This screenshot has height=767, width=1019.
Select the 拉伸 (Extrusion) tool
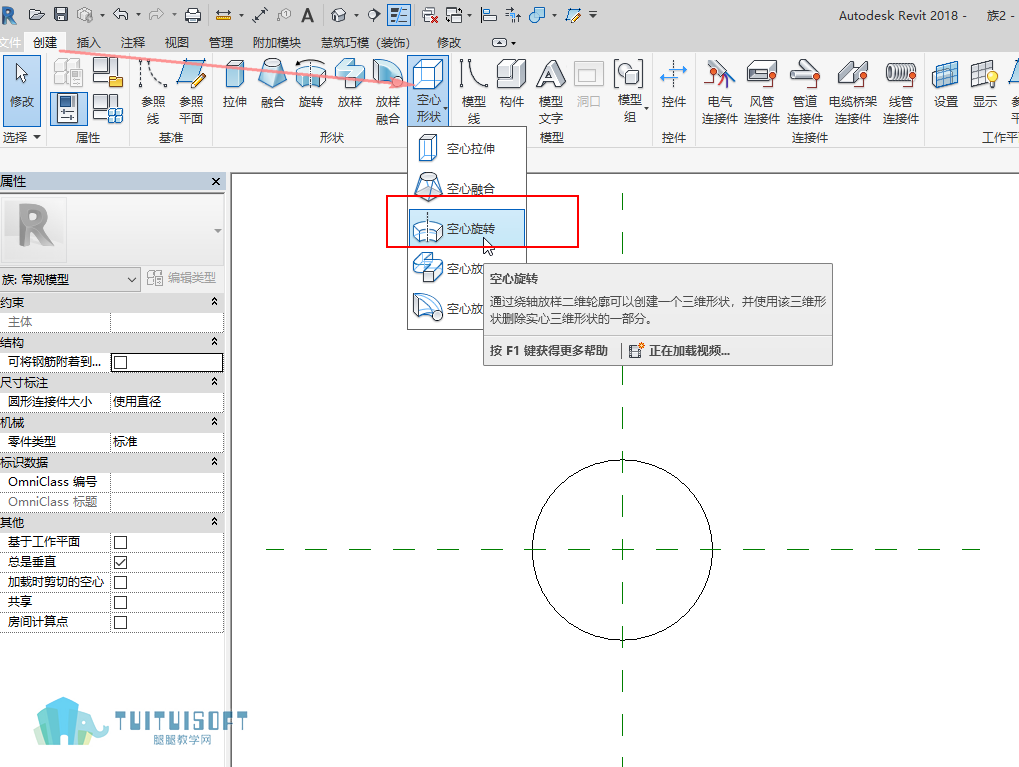point(235,83)
